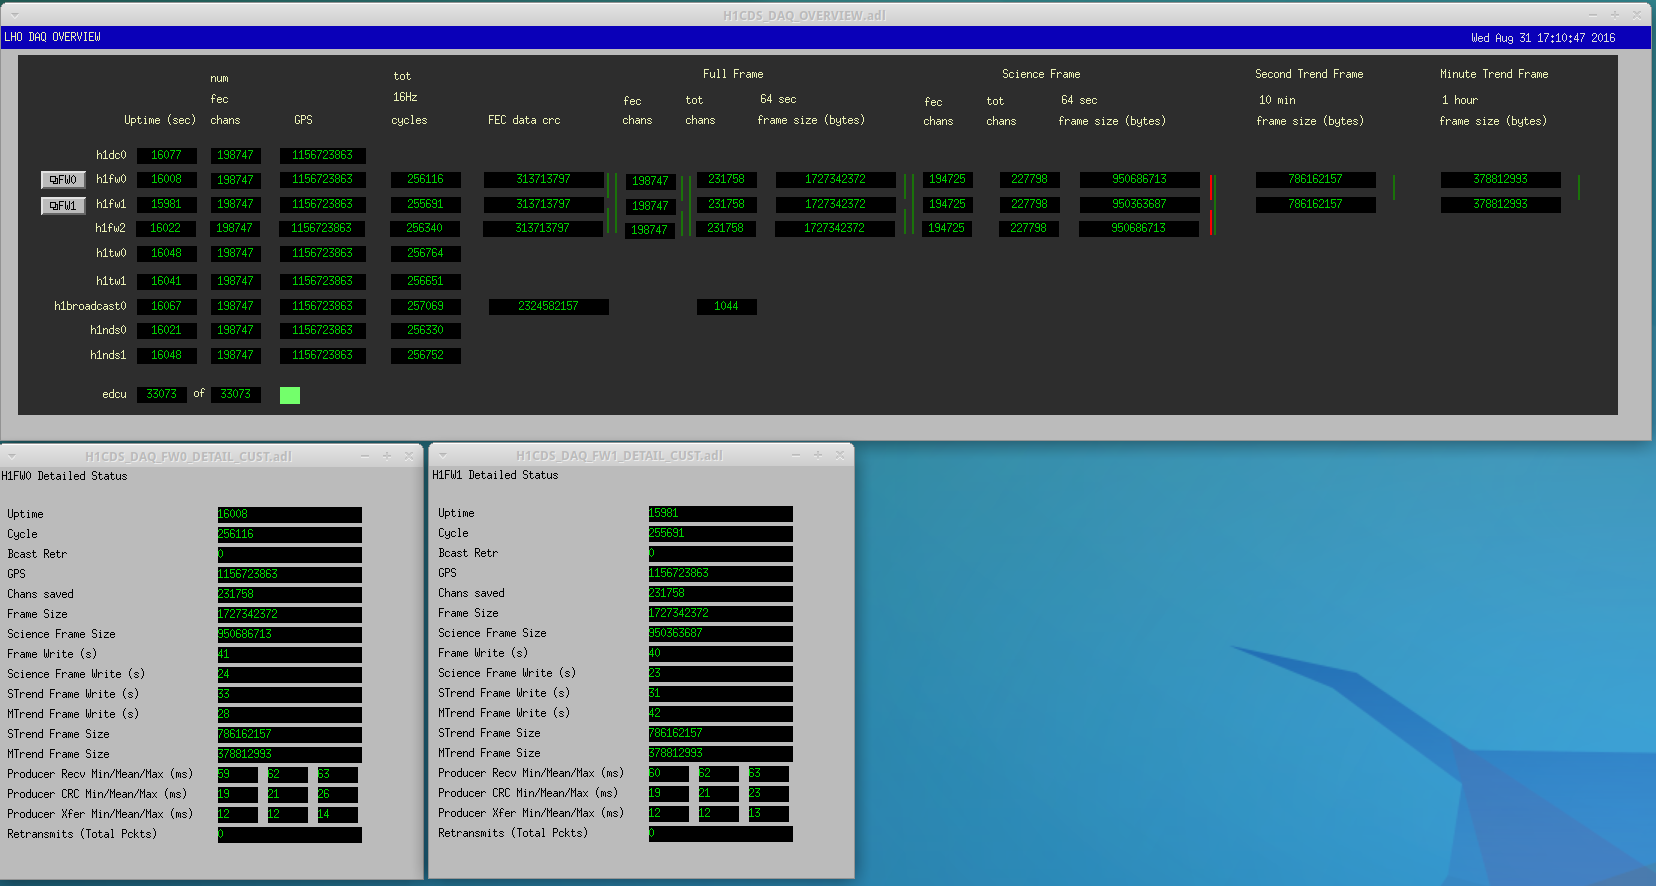Screen dimensions: 1656x886
Task: Maximize the H1CDS_DAQ_FW1_DETAIL_CUST window
Action: (x=818, y=455)
